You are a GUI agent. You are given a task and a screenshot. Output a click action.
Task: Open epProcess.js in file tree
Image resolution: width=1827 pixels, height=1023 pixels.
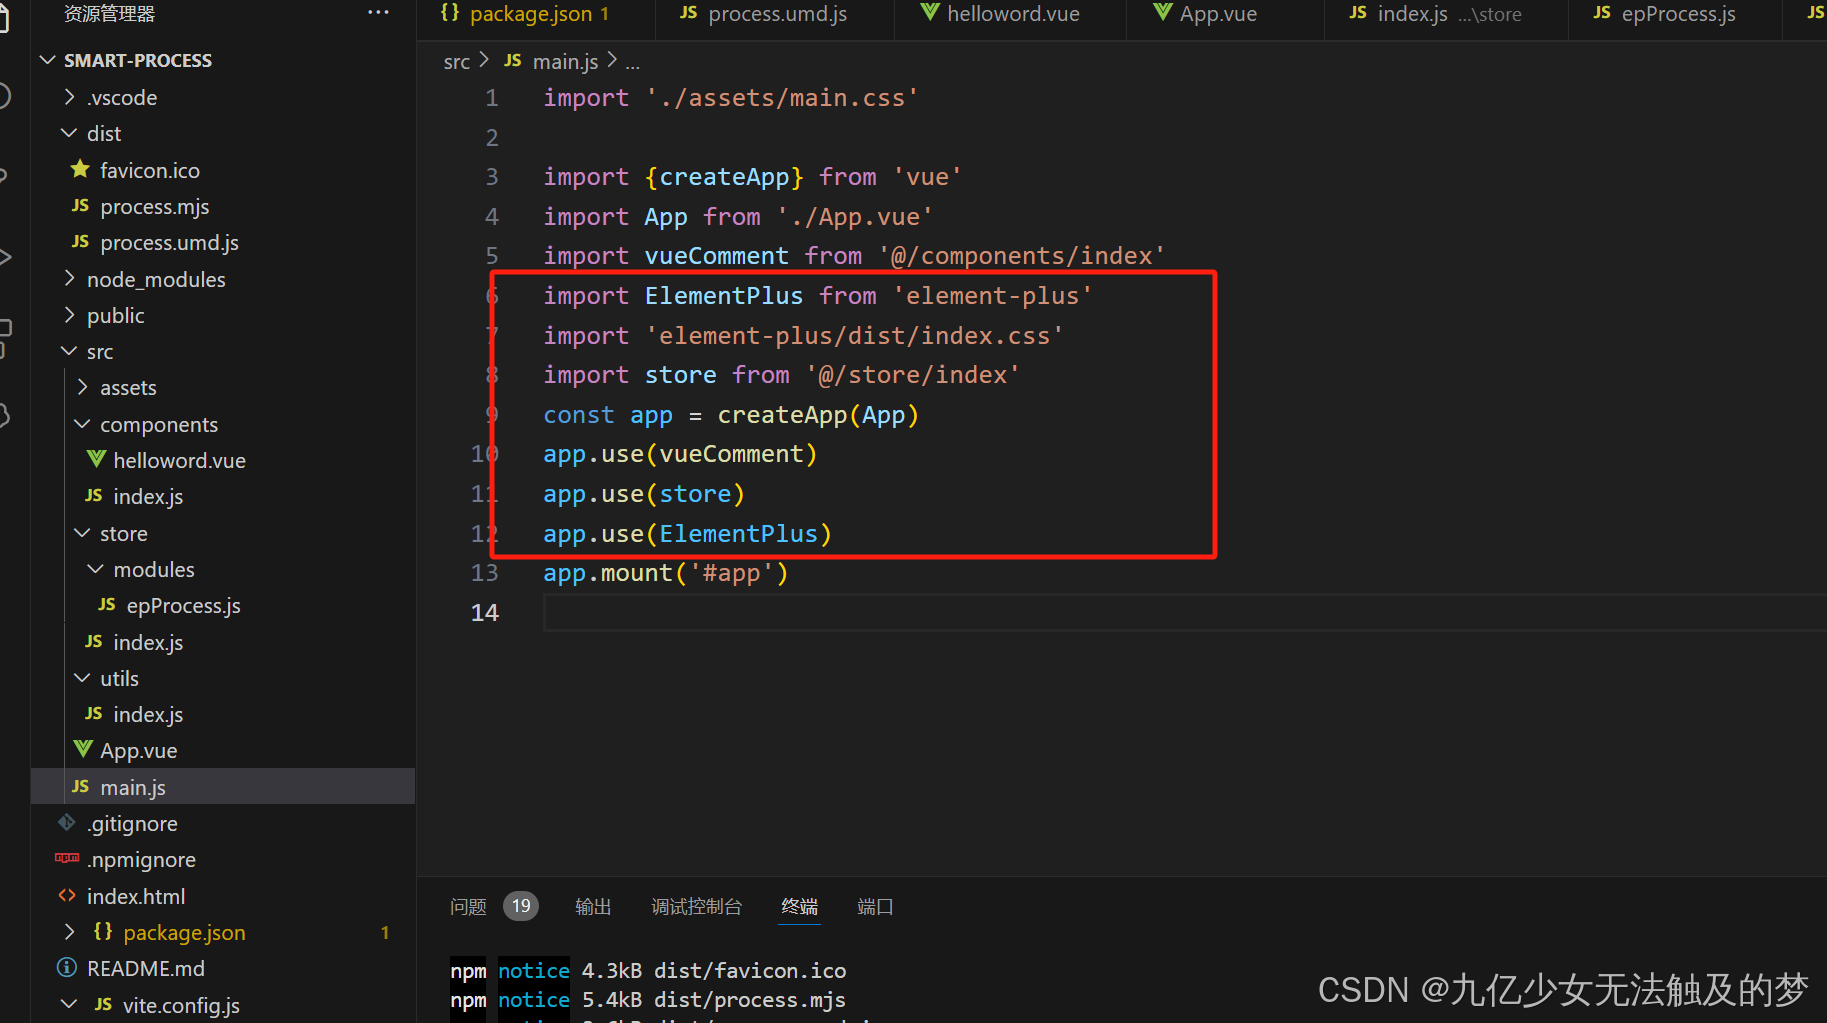183,605
